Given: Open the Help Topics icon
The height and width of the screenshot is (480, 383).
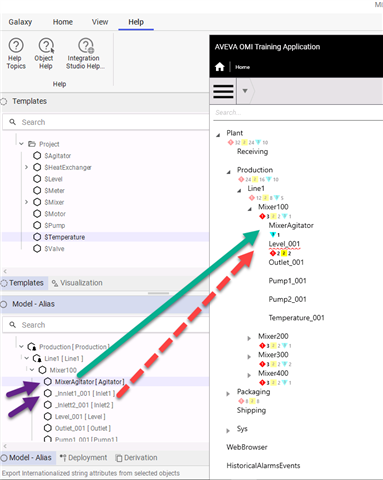Looking at the screenshot, I should 16,45.
